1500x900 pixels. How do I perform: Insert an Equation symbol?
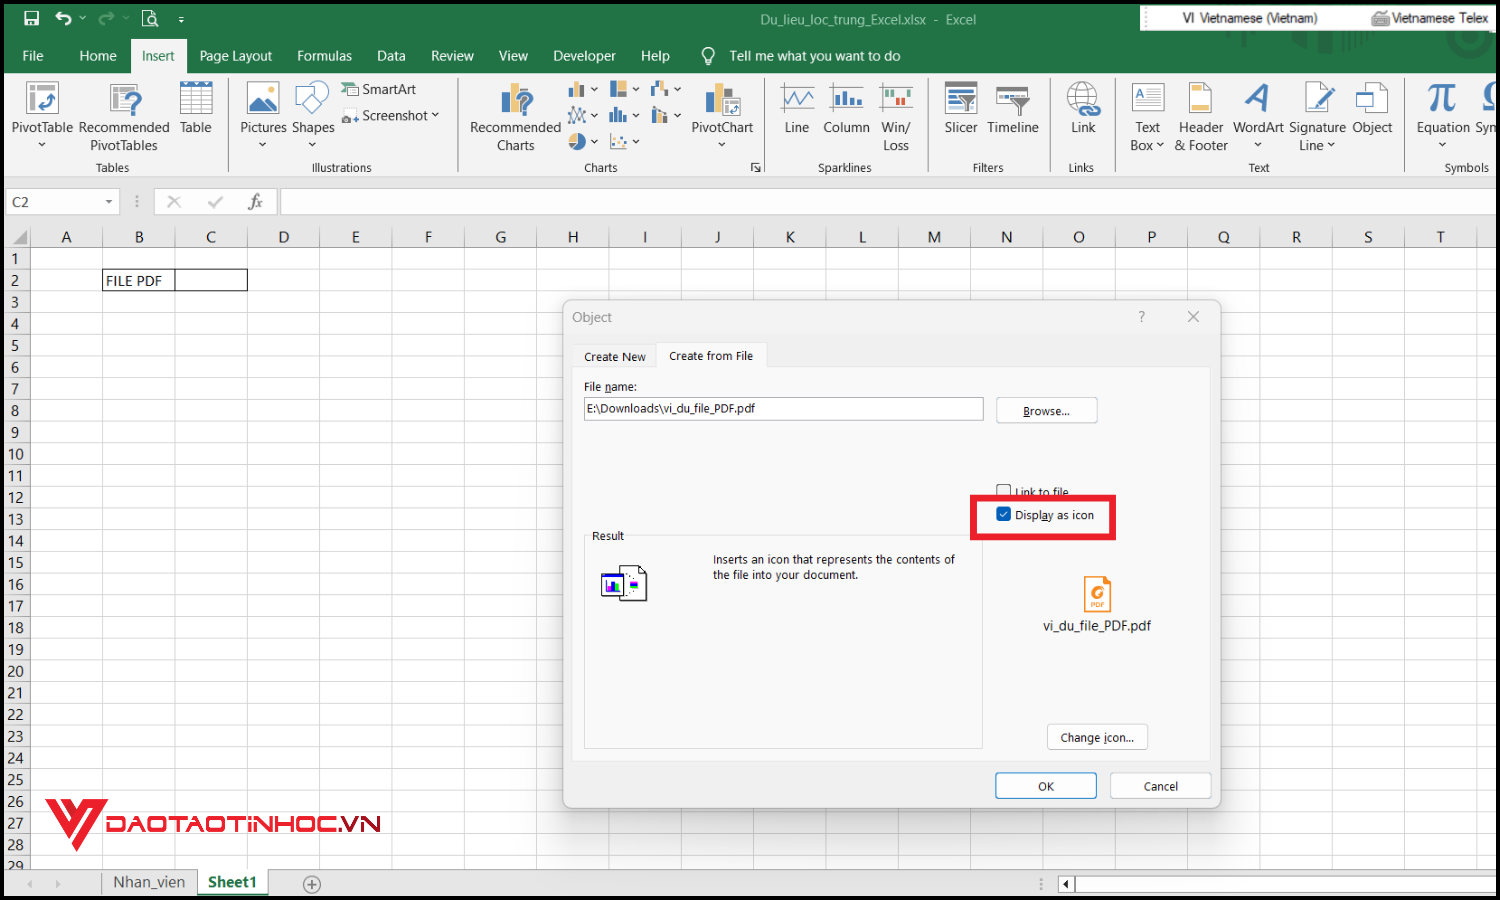point(1442,100)
